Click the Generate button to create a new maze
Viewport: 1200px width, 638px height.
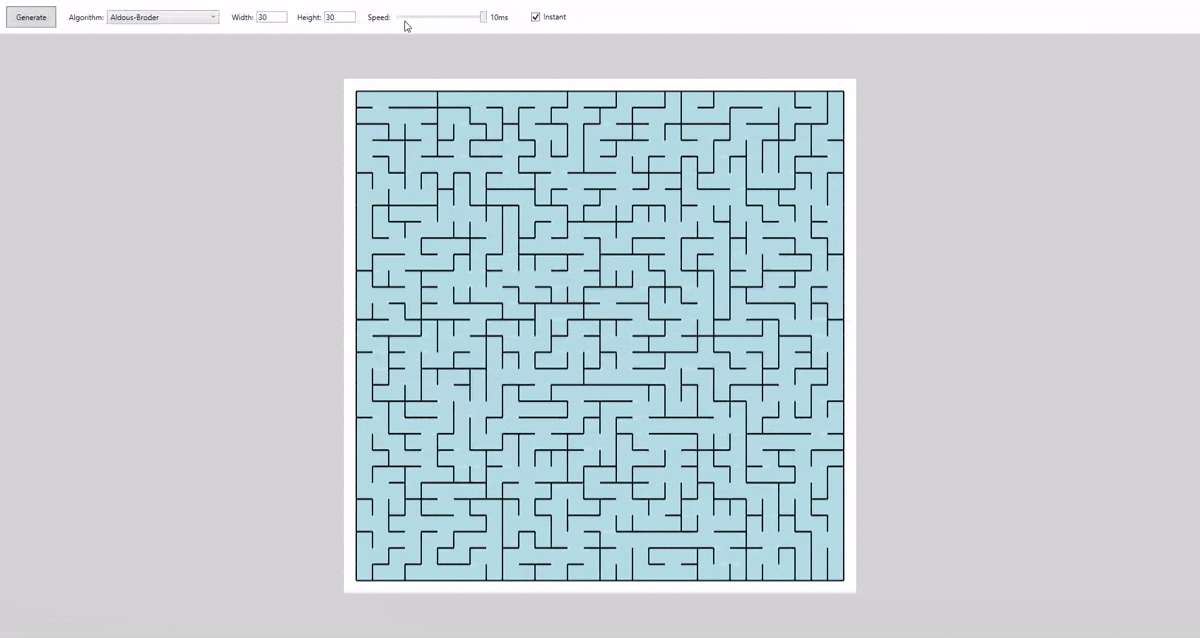30,16
